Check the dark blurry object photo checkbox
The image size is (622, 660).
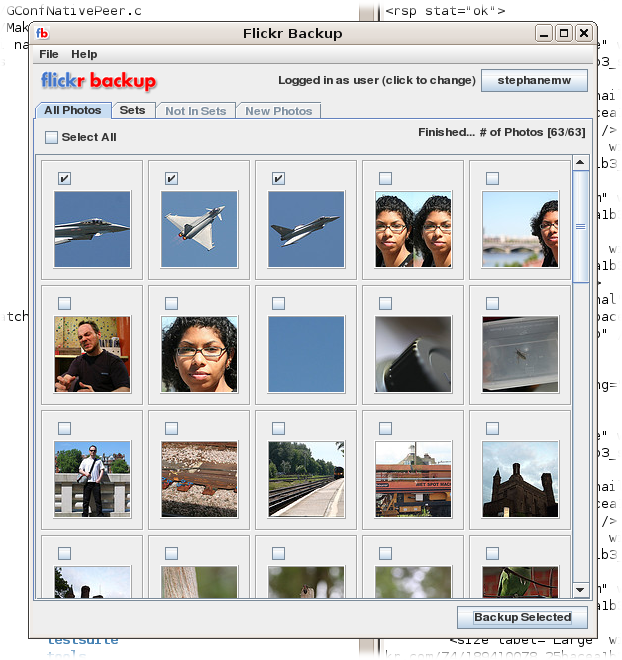click(x=385, y=303)
